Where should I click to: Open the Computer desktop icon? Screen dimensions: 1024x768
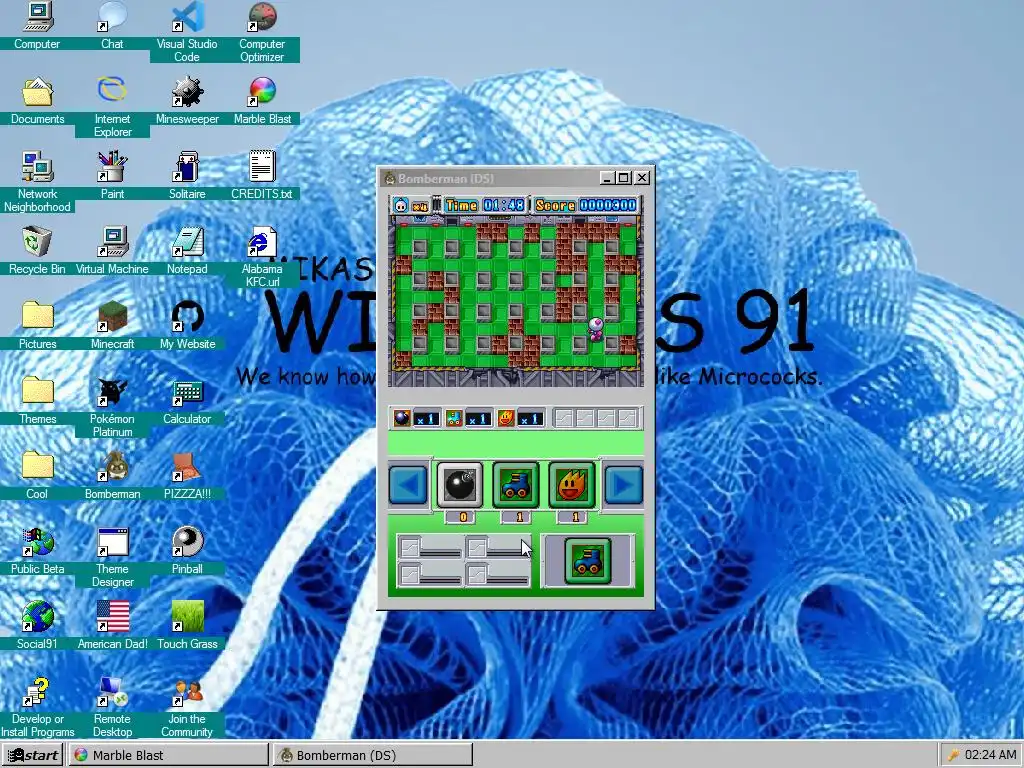coord(37,25)
